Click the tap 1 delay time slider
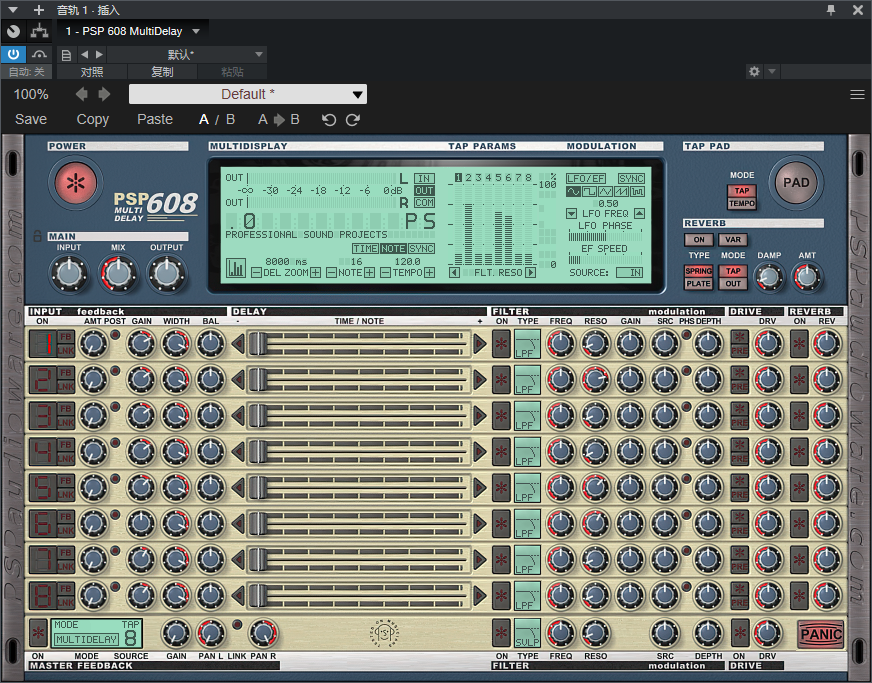This screenshot has height=683, width=872. pyautogui.click(x=359, y=344)
